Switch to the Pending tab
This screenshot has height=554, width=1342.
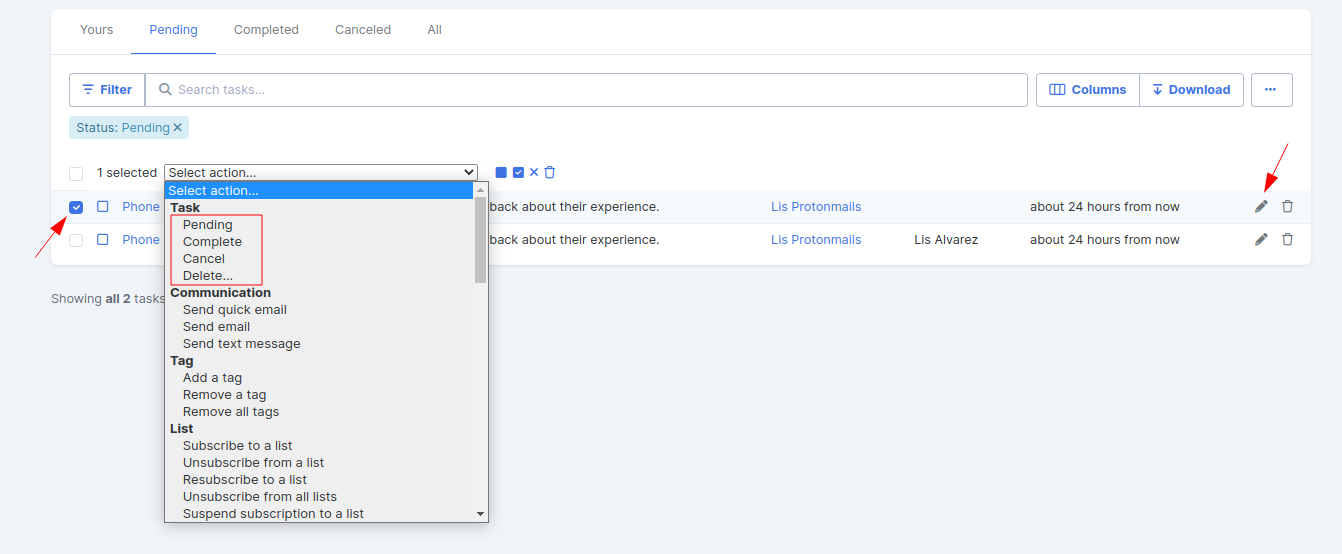[x=173, y=30]
